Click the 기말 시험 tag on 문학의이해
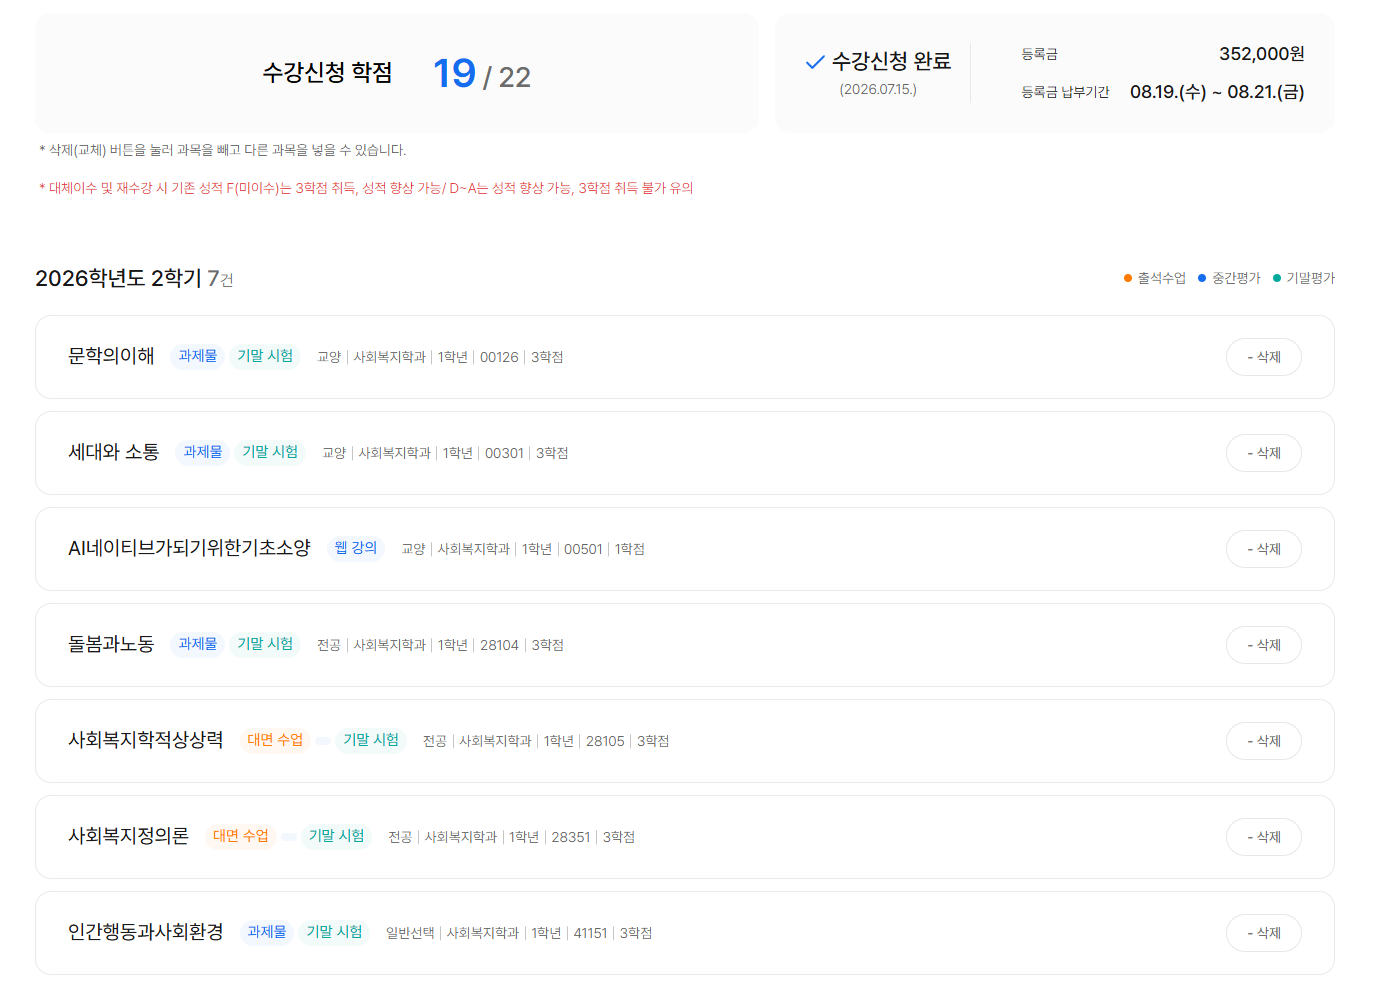 coord(265,356)
